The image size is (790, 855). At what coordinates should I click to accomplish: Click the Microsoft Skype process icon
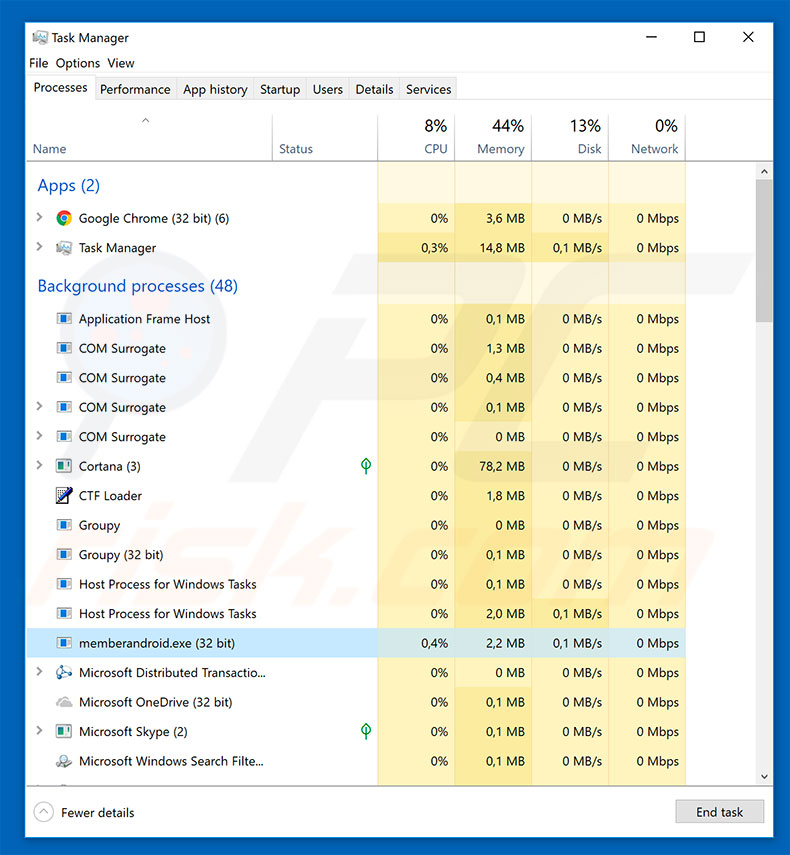(64, 731)
